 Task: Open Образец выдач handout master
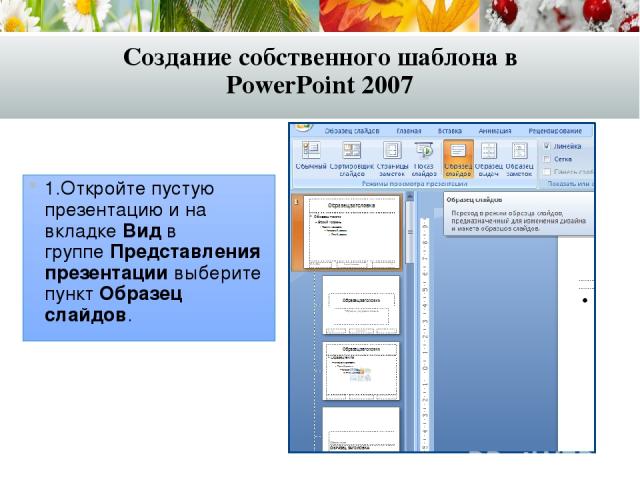pos(489,158)
